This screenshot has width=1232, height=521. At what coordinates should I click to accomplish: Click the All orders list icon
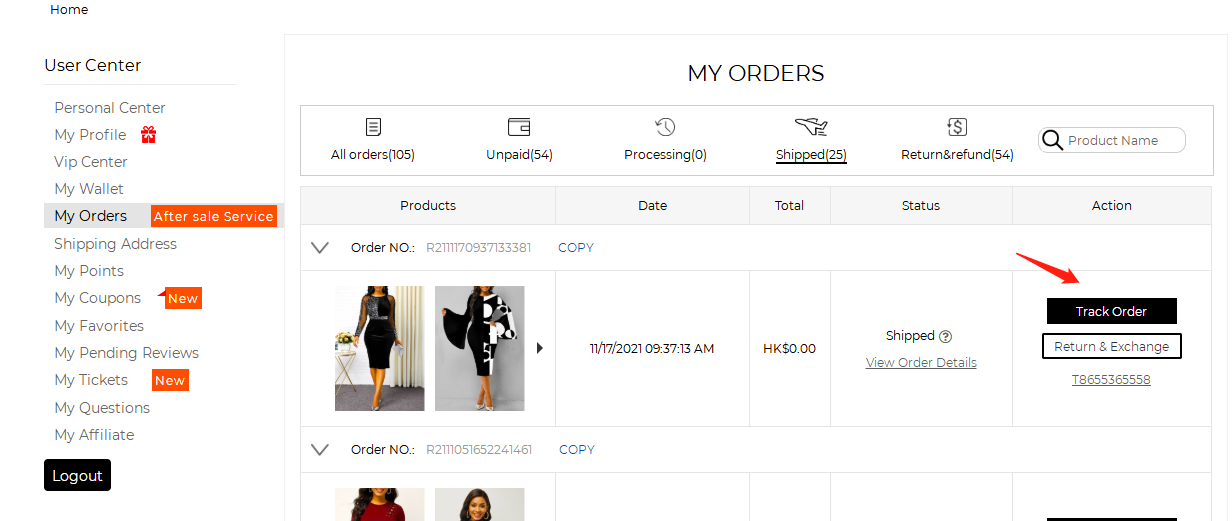[373, 127]
